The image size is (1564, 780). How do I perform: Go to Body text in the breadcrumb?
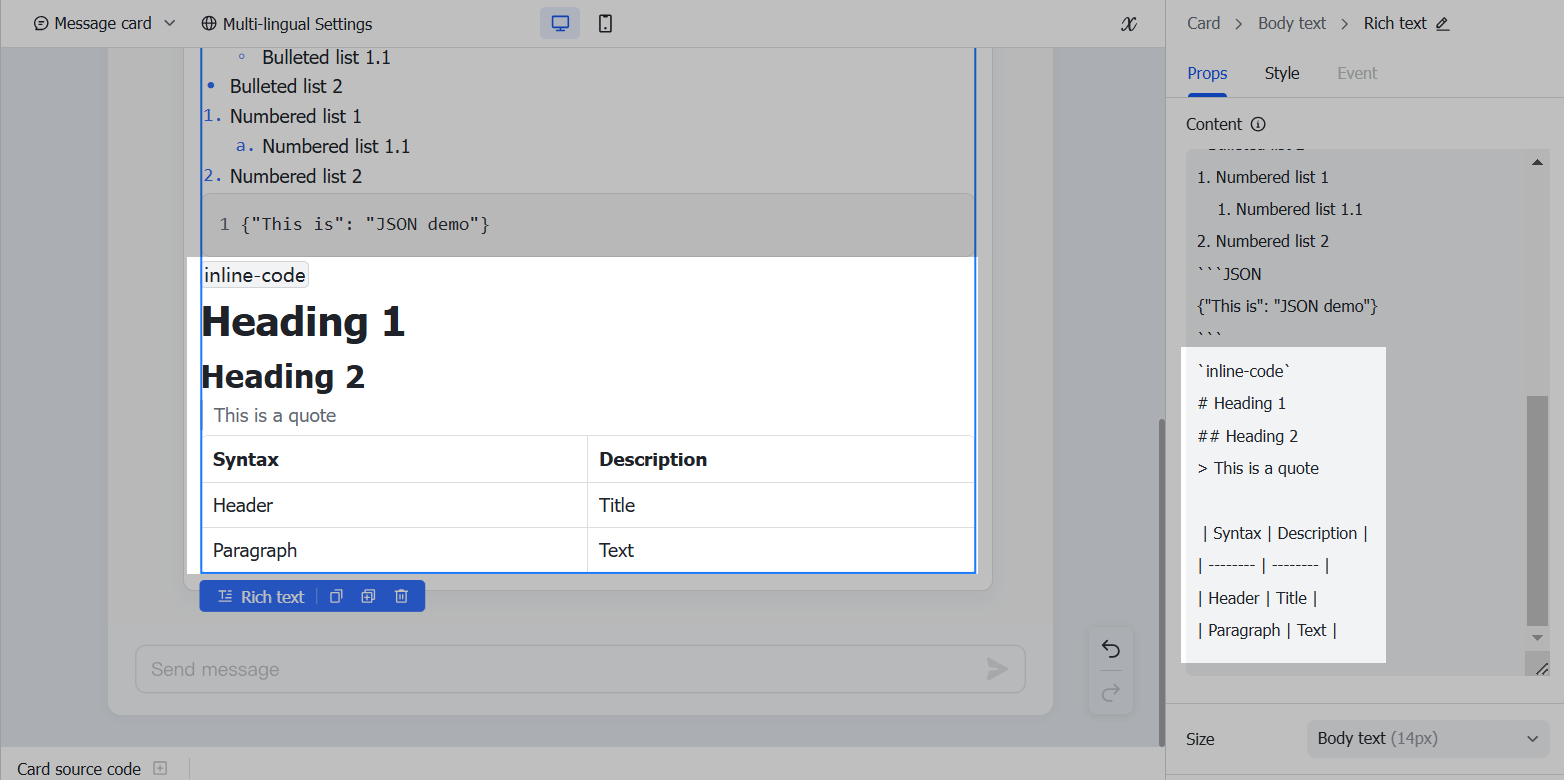[x=1292, y=23]
